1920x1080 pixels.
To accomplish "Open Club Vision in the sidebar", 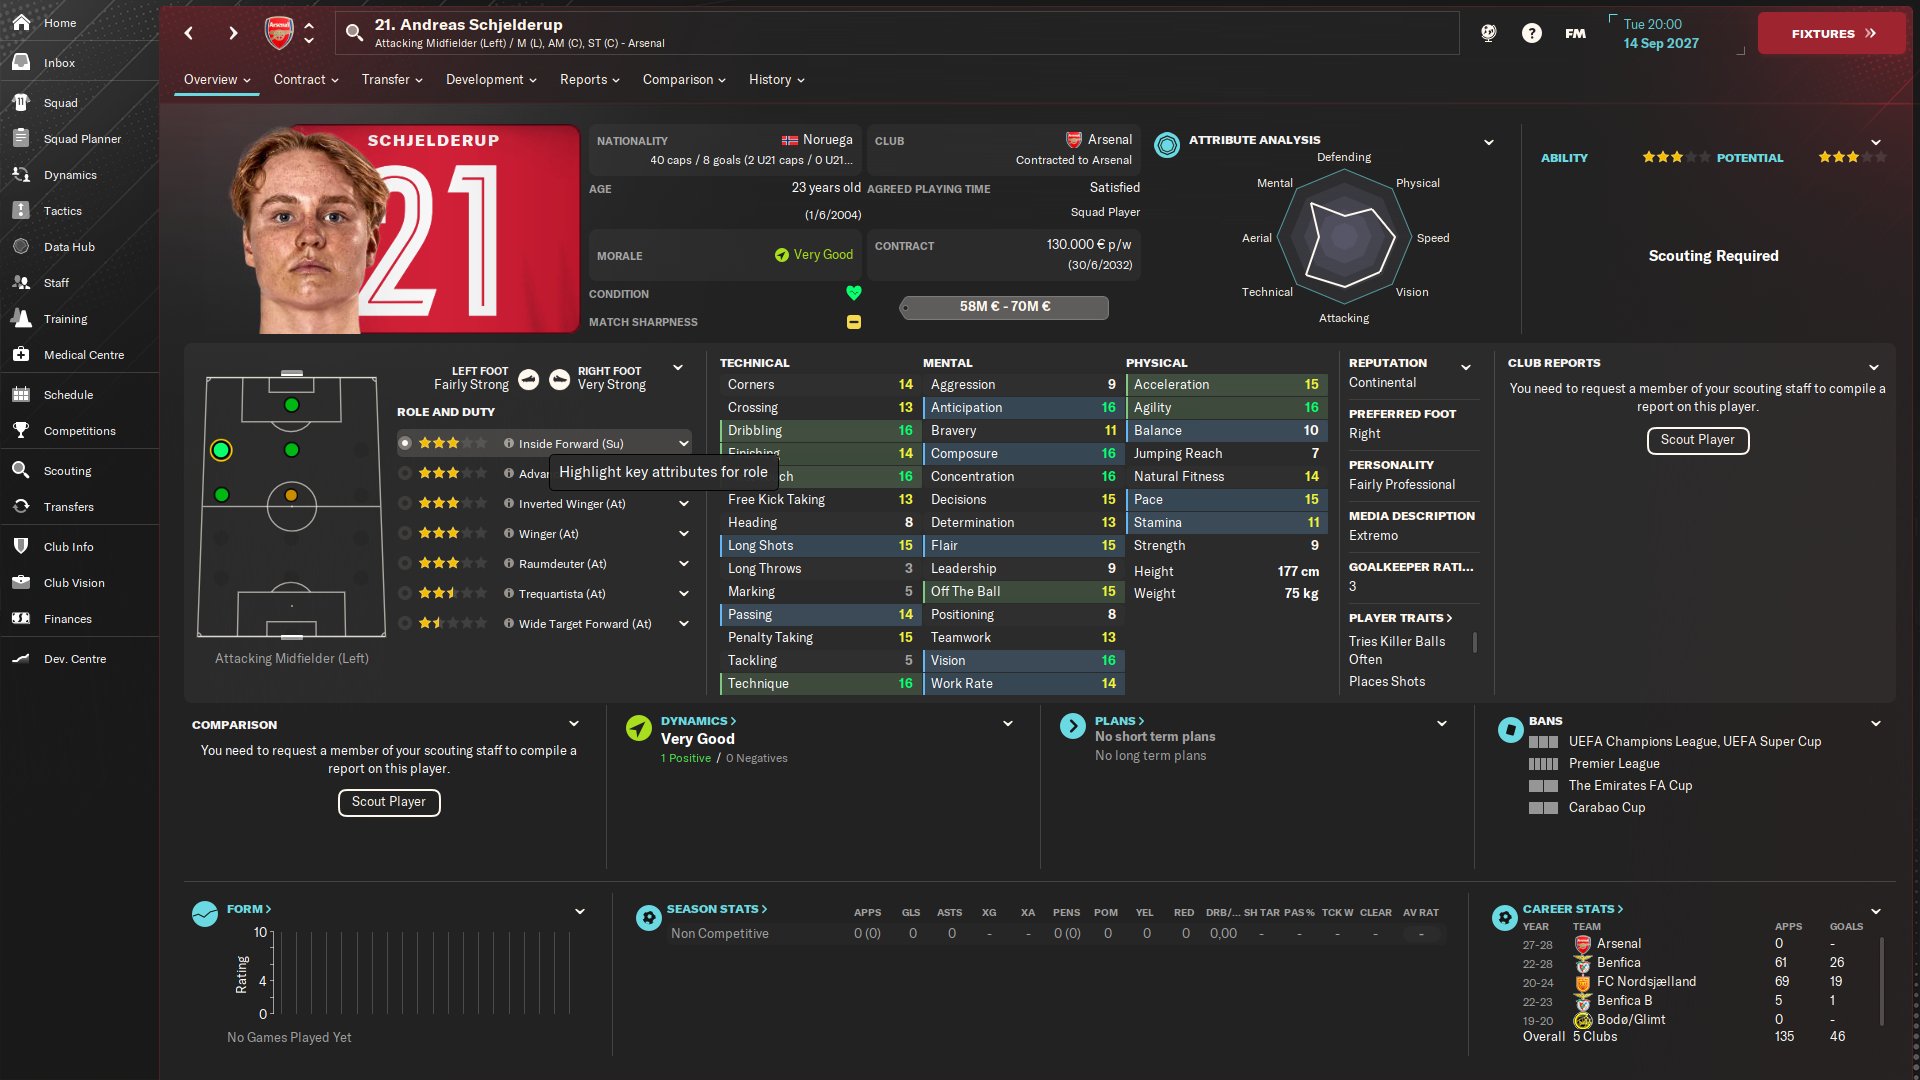I will [x=74, y=582].
